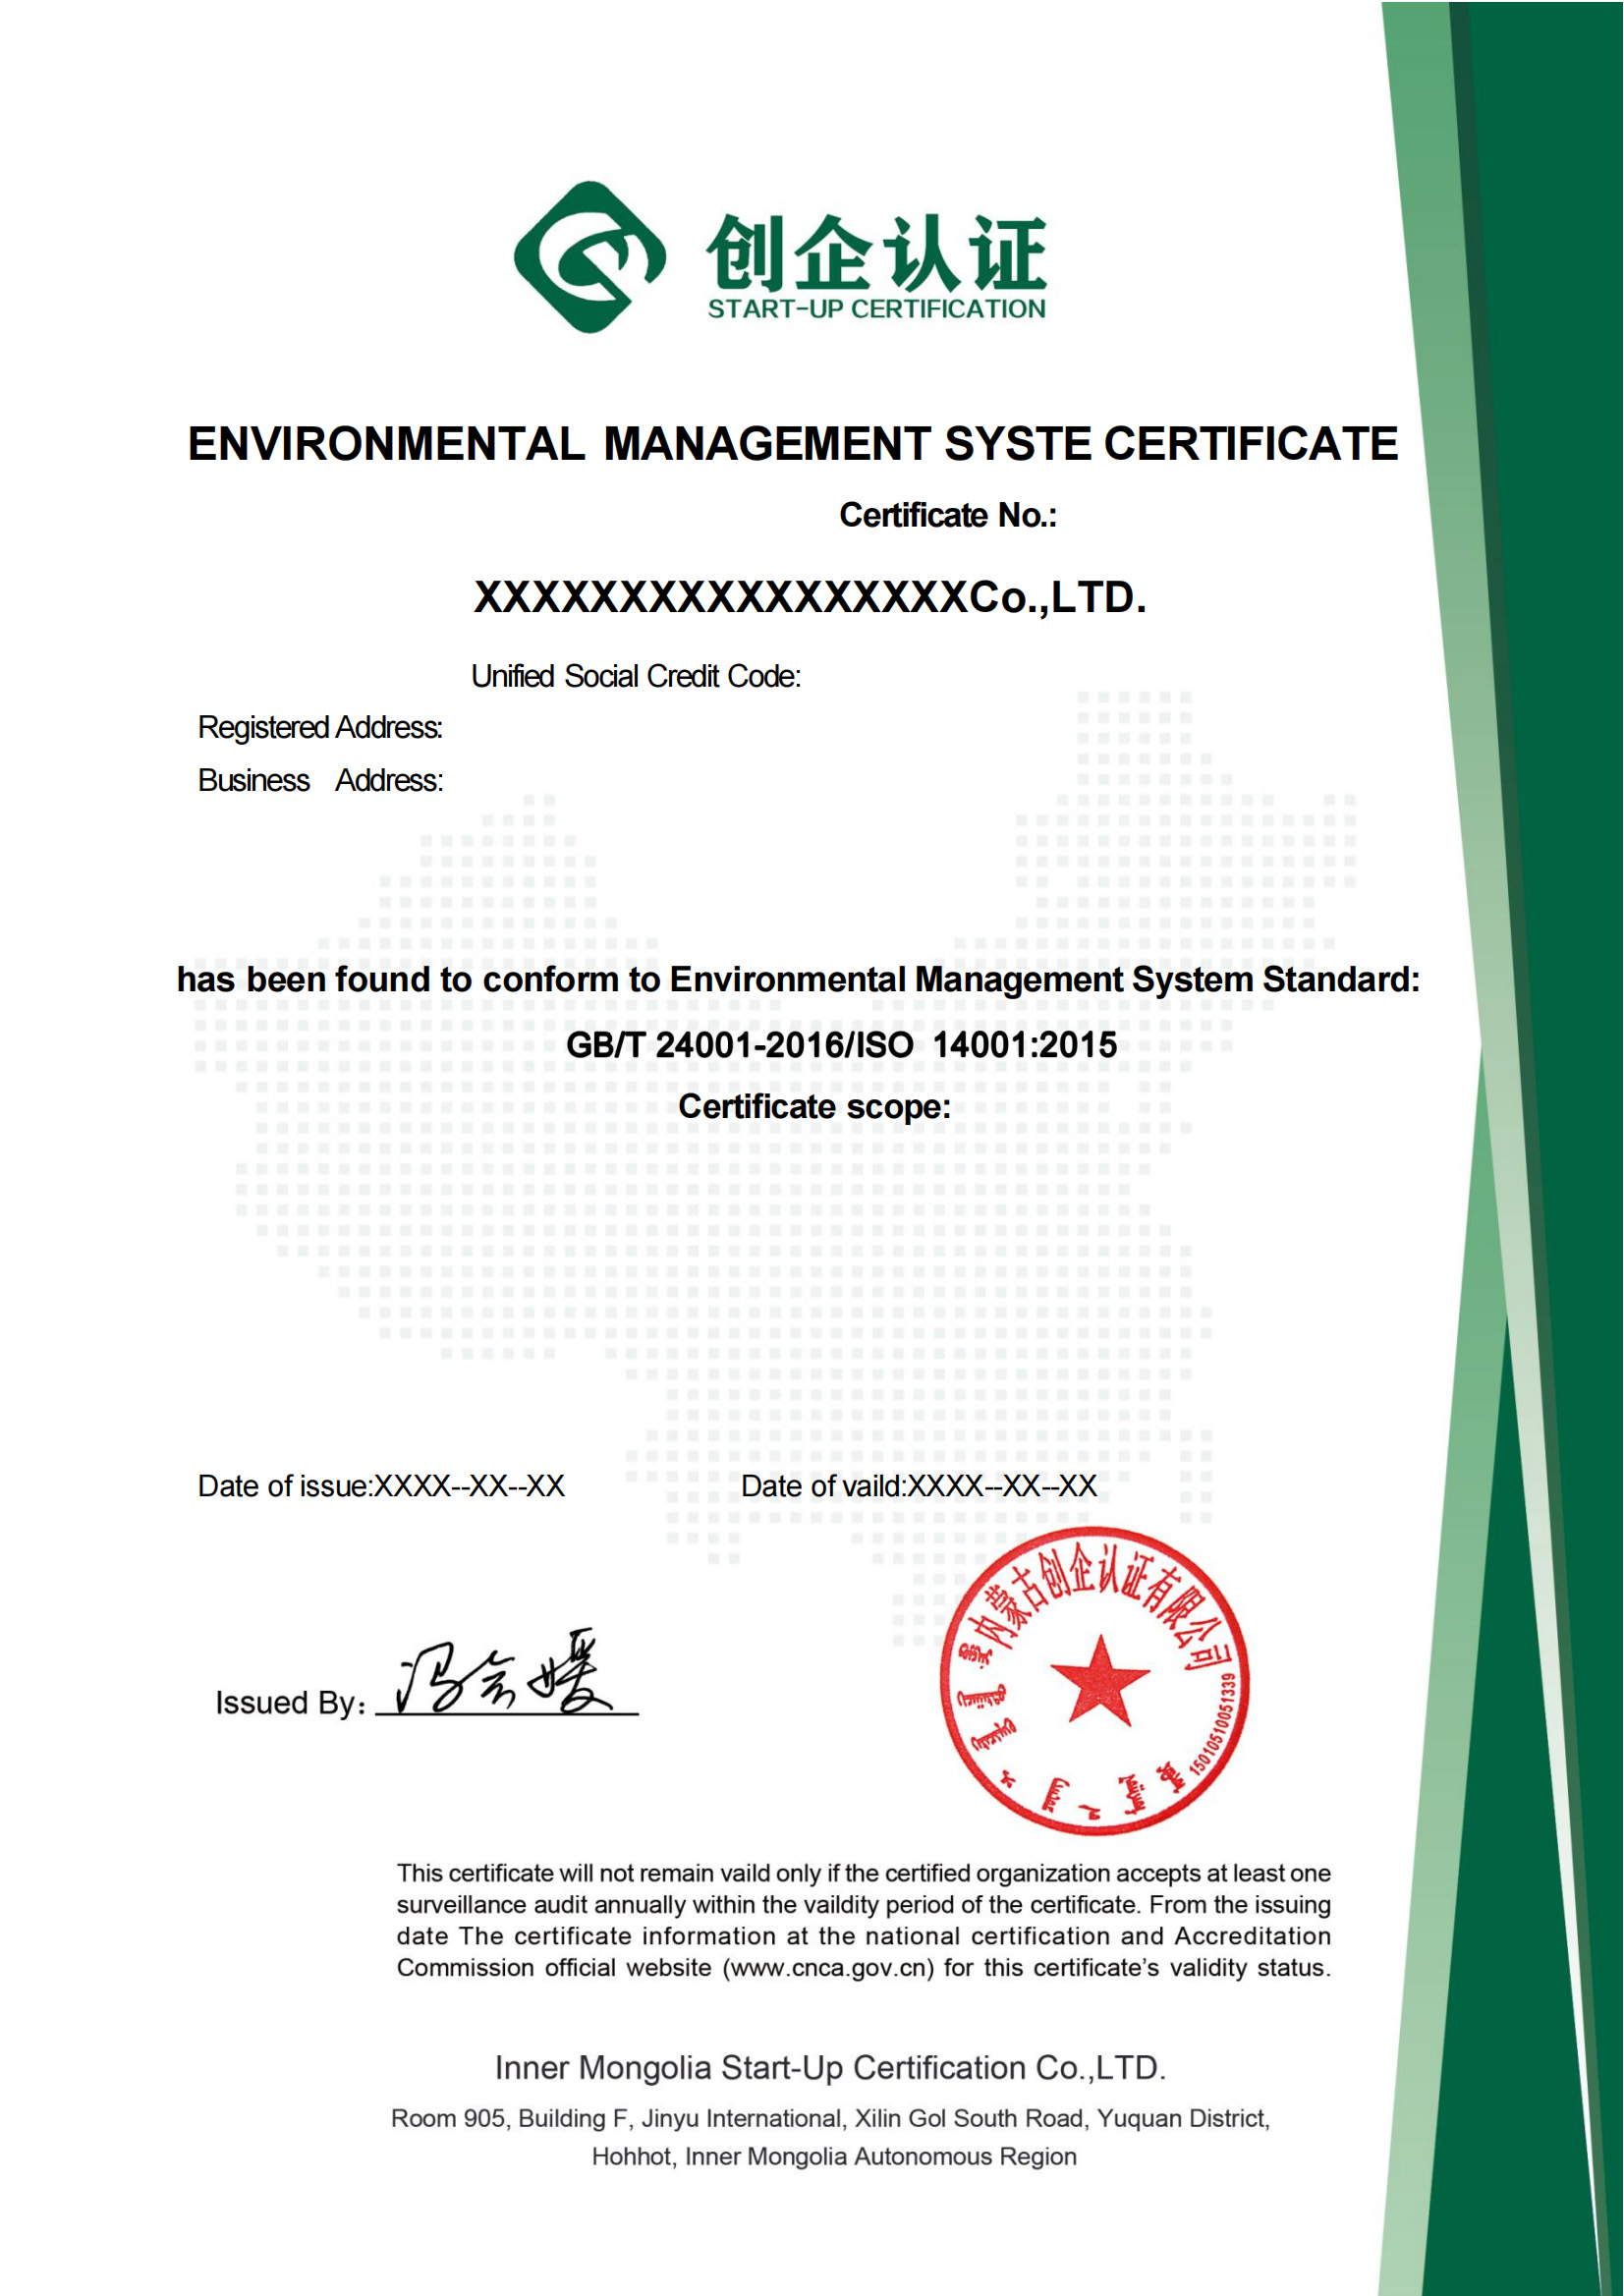Click the red round company seal

[1095, 1681]
